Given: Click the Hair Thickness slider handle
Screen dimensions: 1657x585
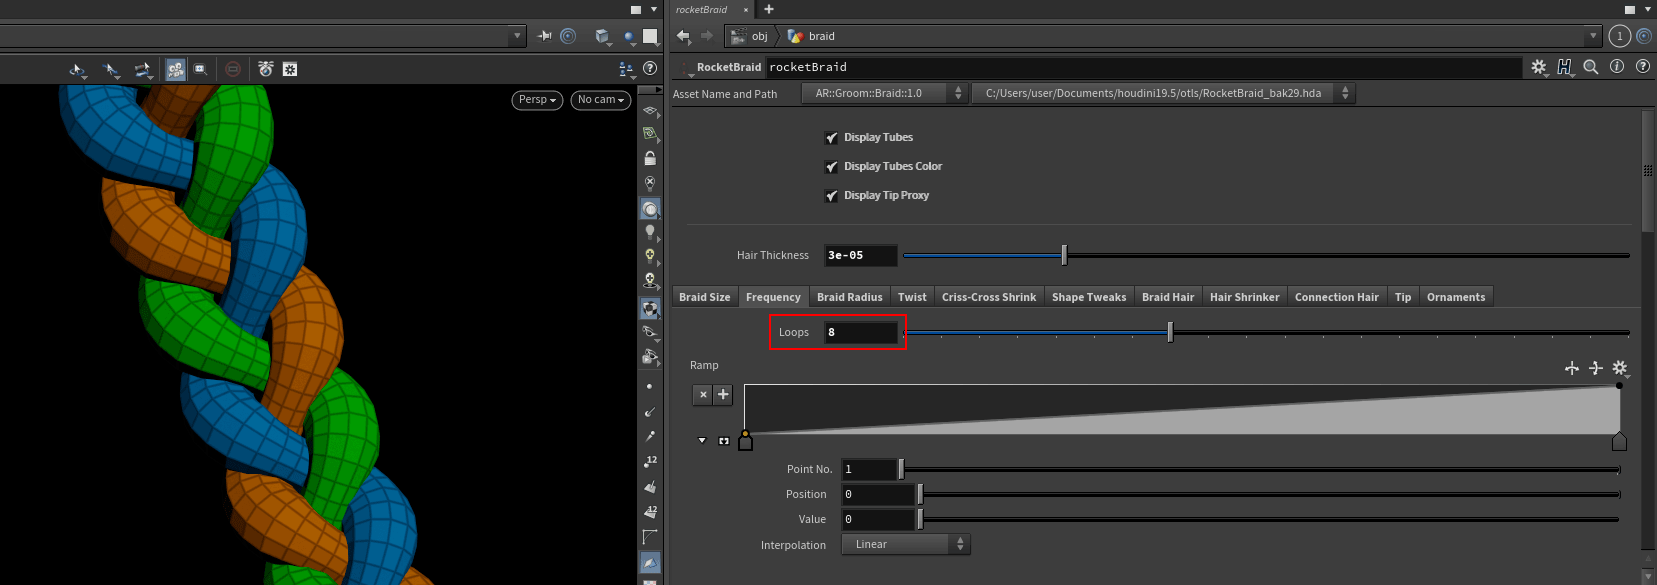Looking at the screenshot, I should click(x=1064, y=255).
